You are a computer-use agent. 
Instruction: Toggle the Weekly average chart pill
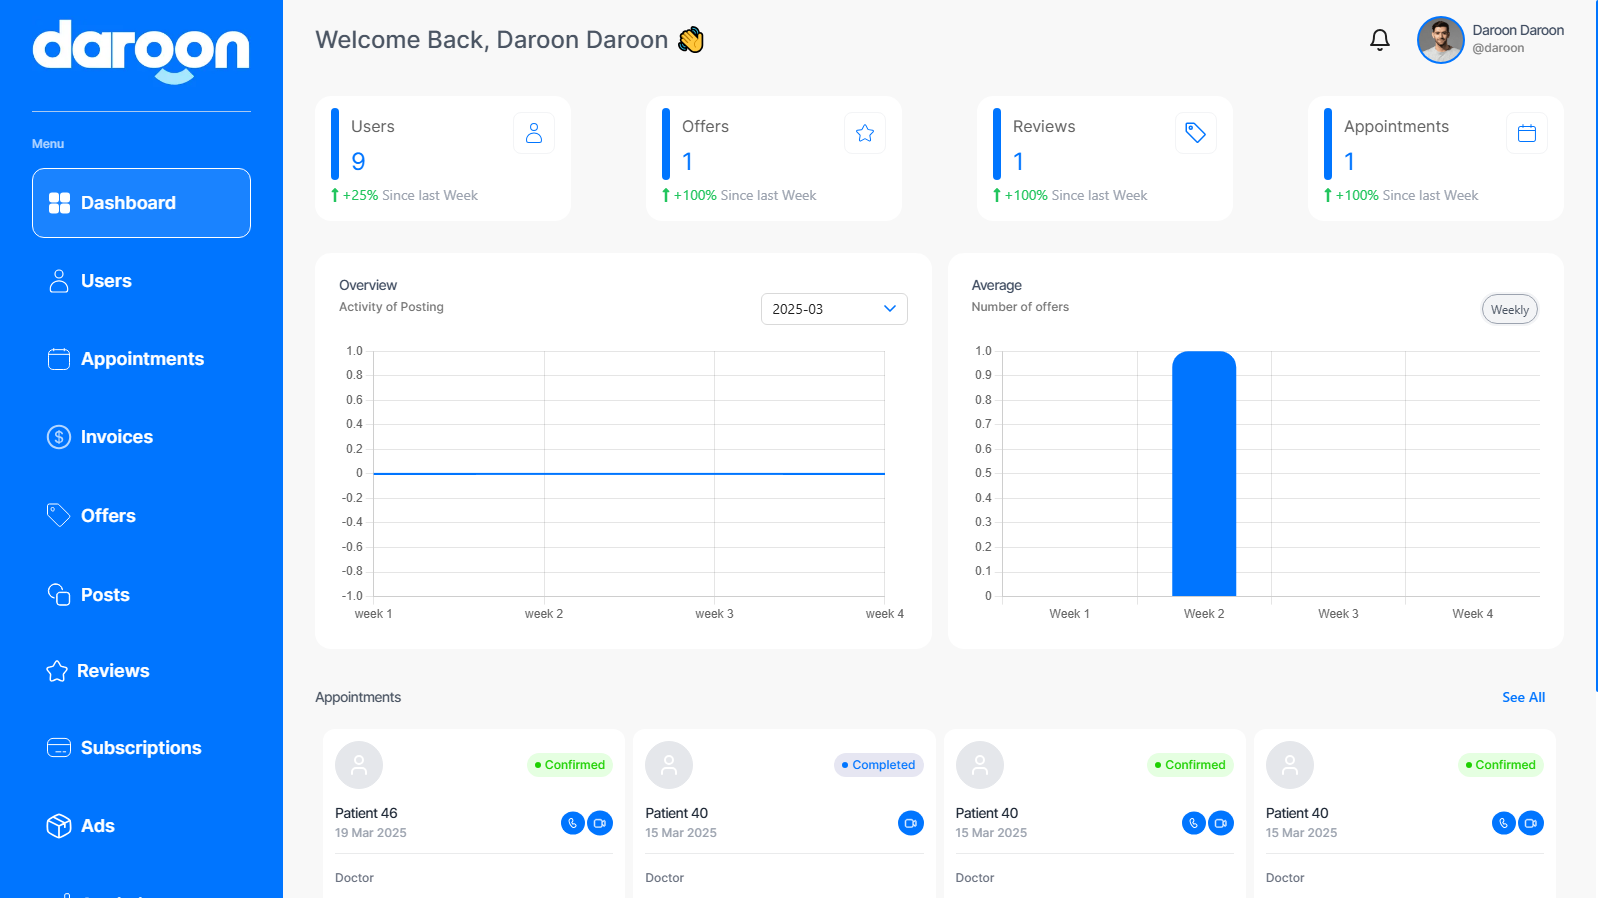point(1509,310)
